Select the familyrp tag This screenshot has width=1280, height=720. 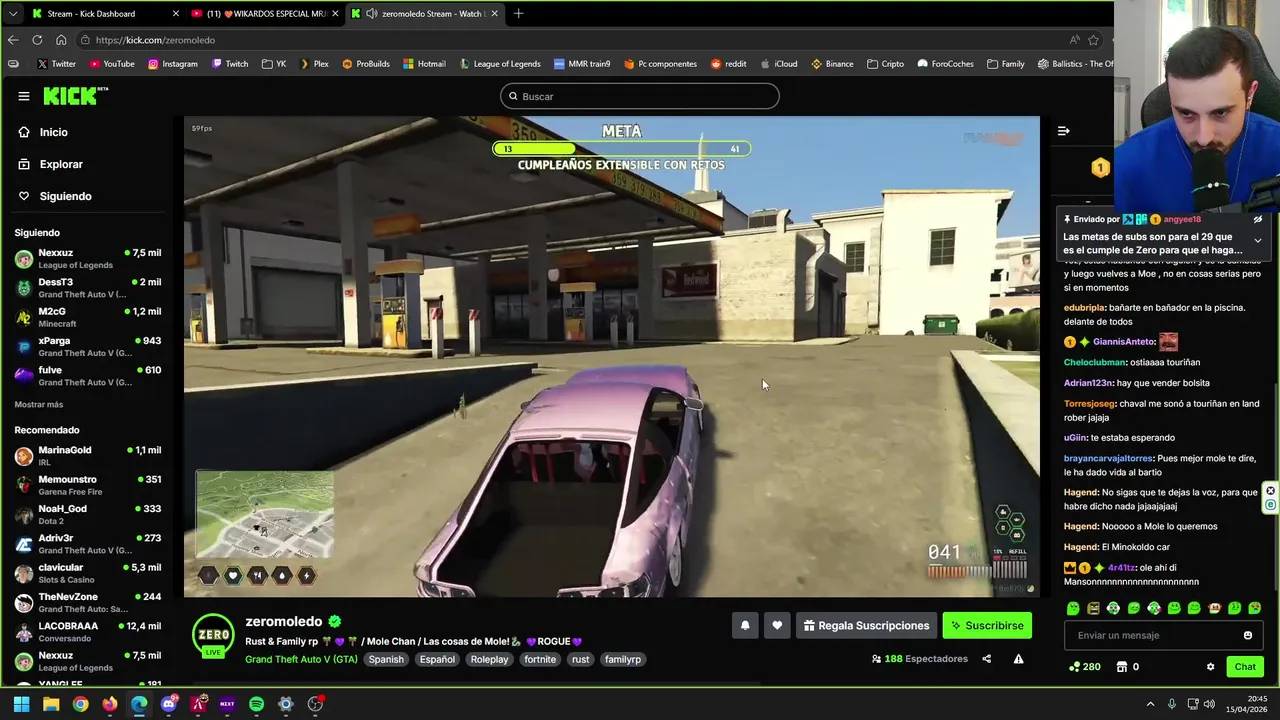tap(623, 659)
